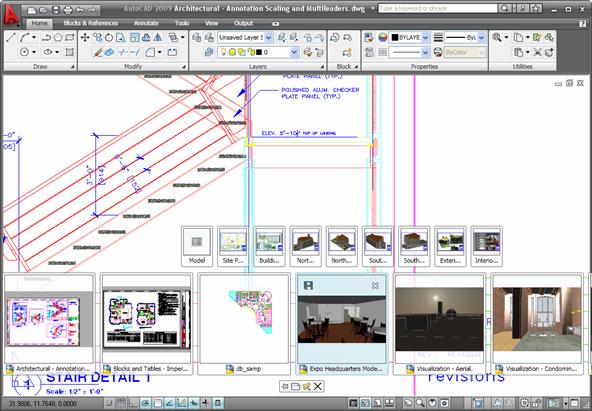Select the Rotate tool in Modify panel
The image size is (592, 411).
point(109,37)
